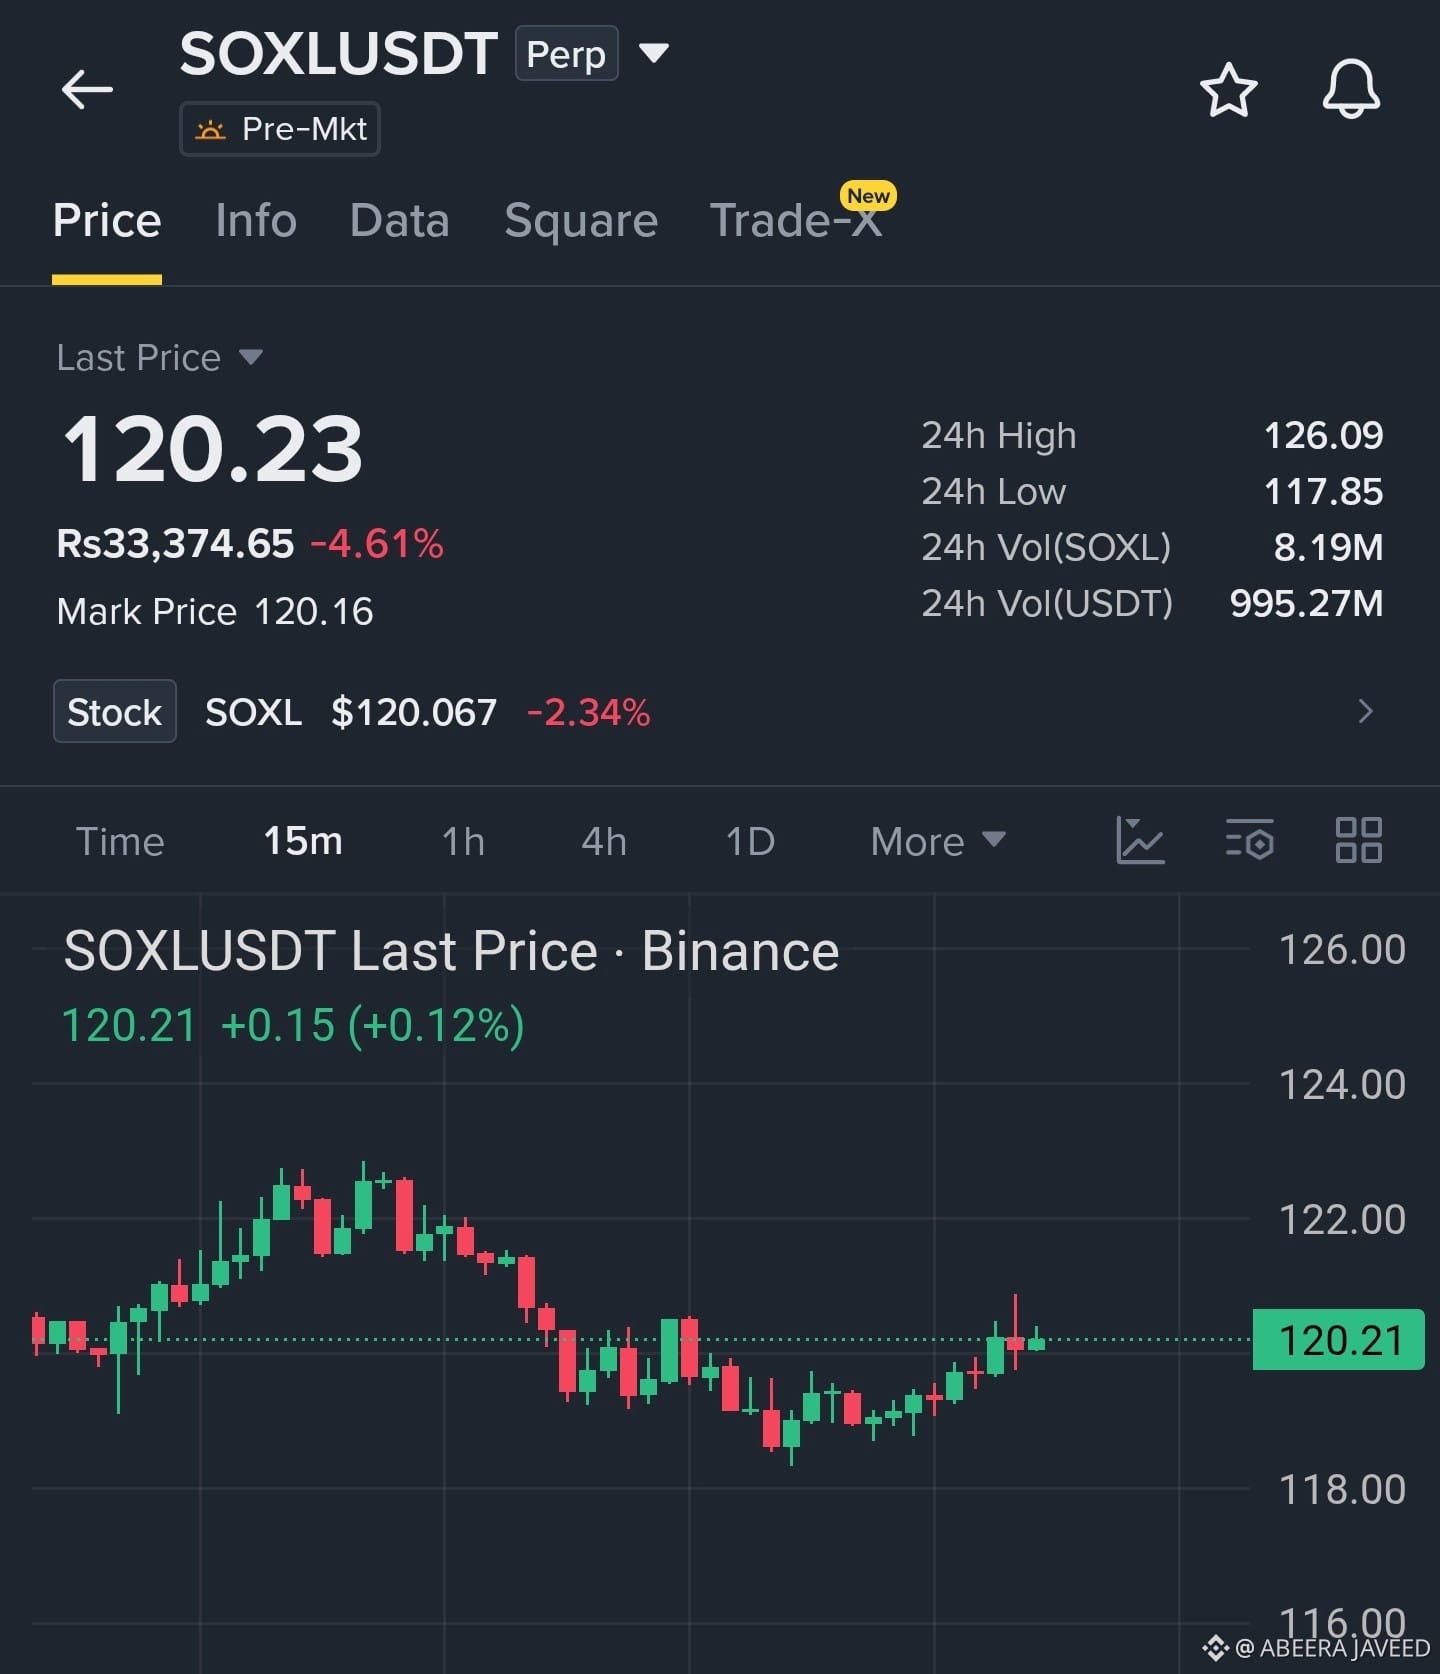
Task: Tap the SOXLUSDT Last Price · Binance chart title
Action: pos(451,950)
